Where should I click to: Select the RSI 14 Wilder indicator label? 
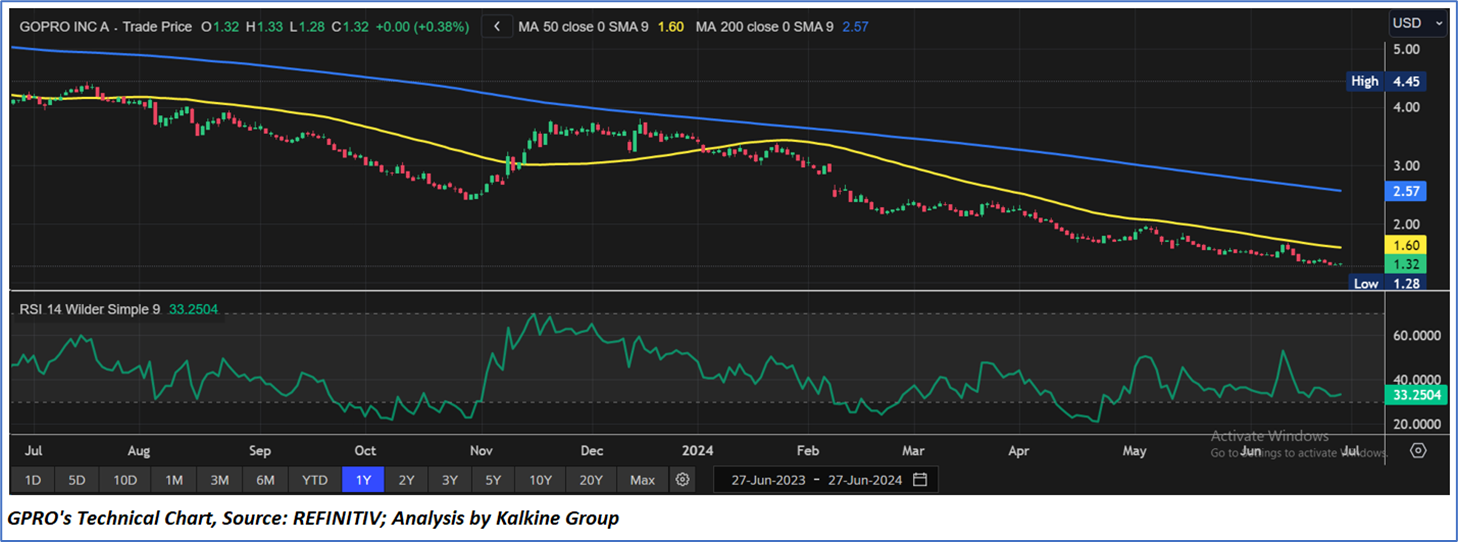tap(90, 310)
